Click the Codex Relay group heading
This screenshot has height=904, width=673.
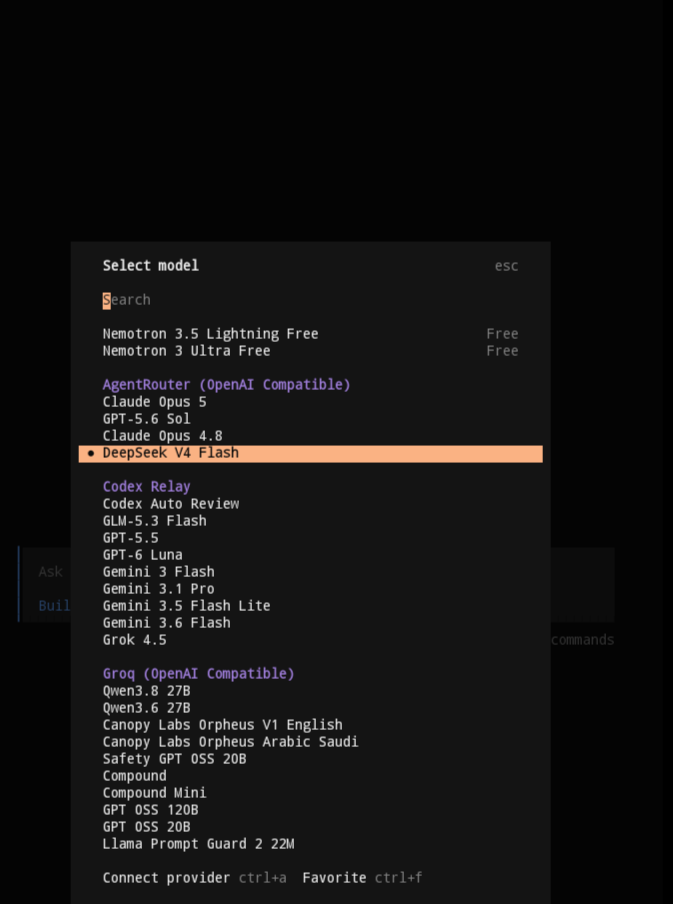pyautogui.click(x=146, y=487)
